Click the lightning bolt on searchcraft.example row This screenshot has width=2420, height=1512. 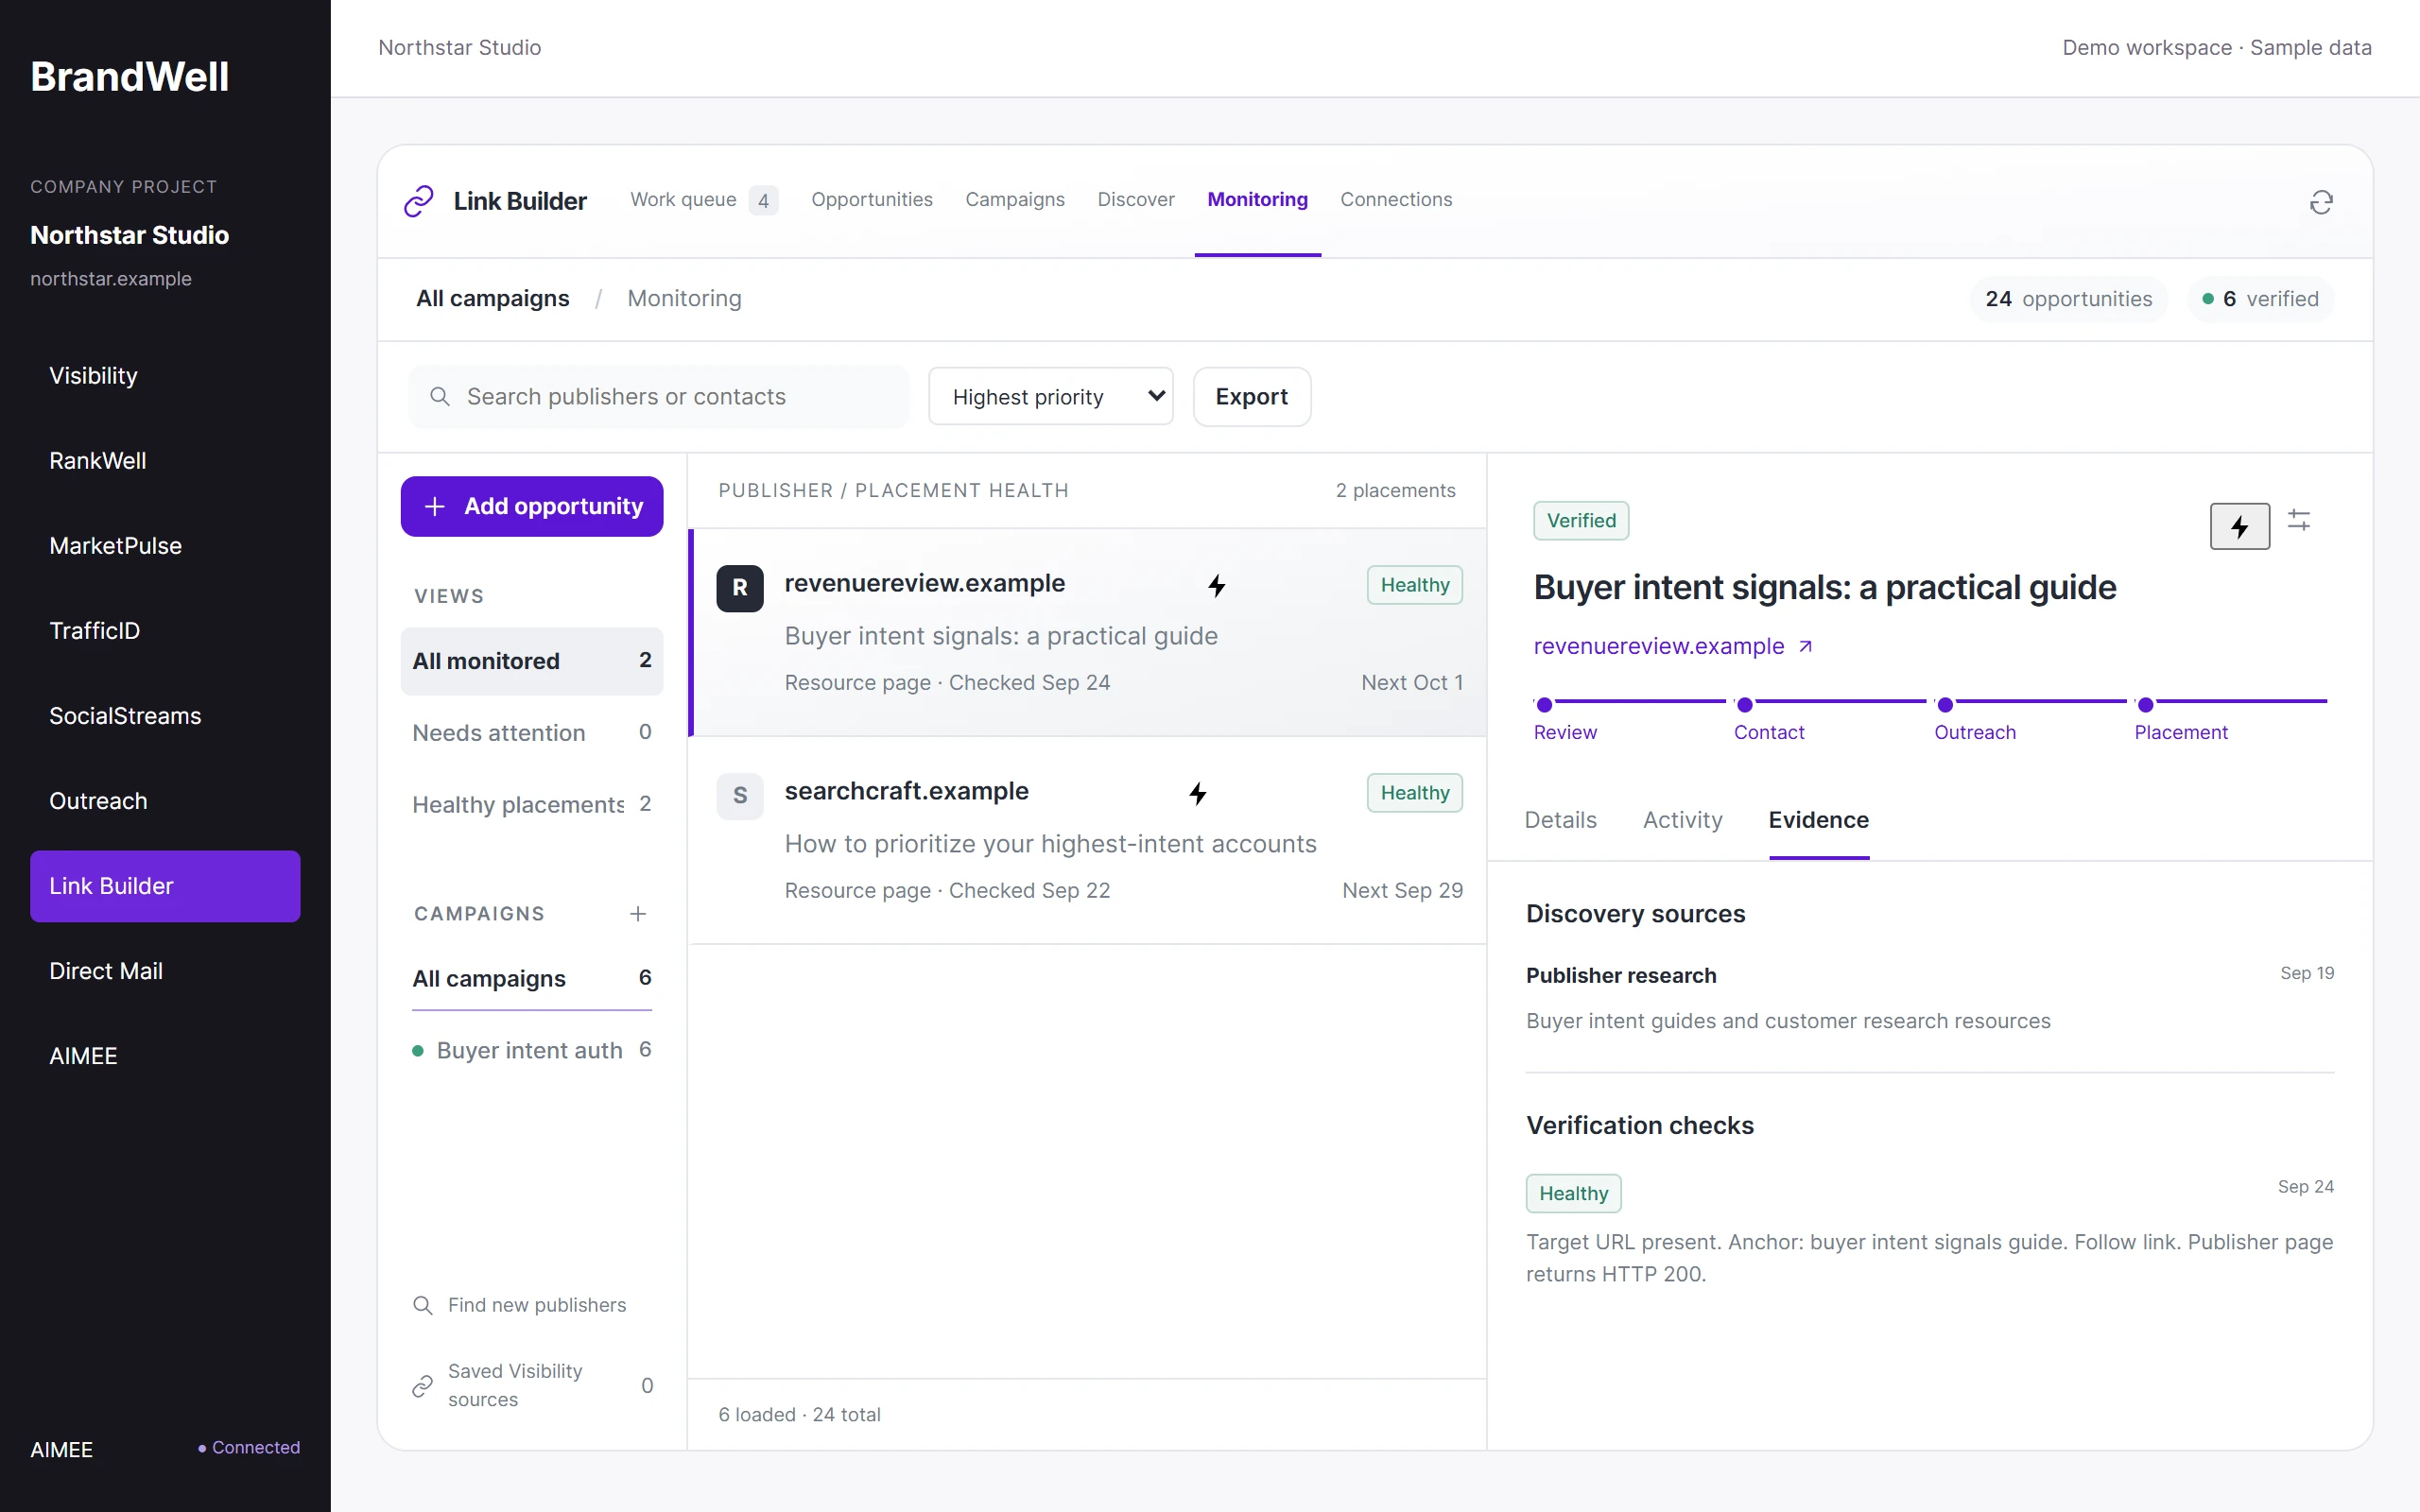click(1197, 793)
